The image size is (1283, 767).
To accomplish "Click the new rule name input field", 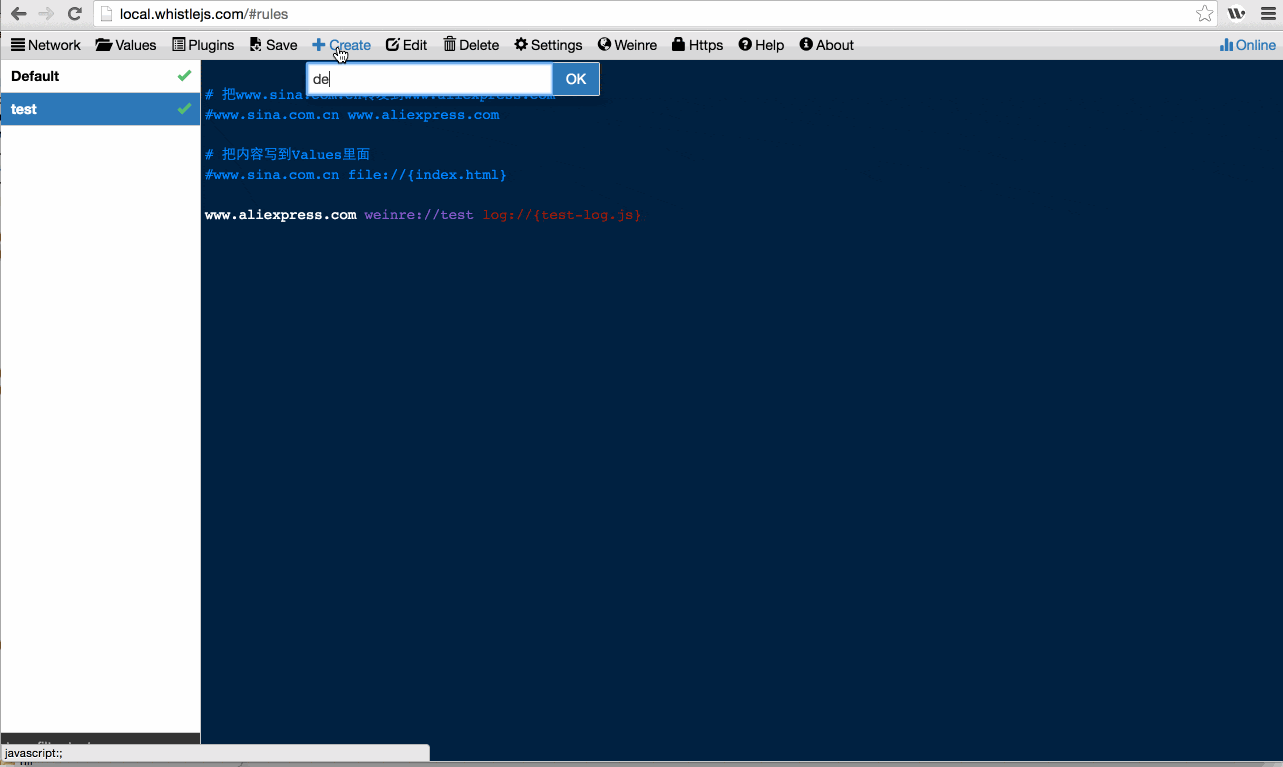I will 430,79.
